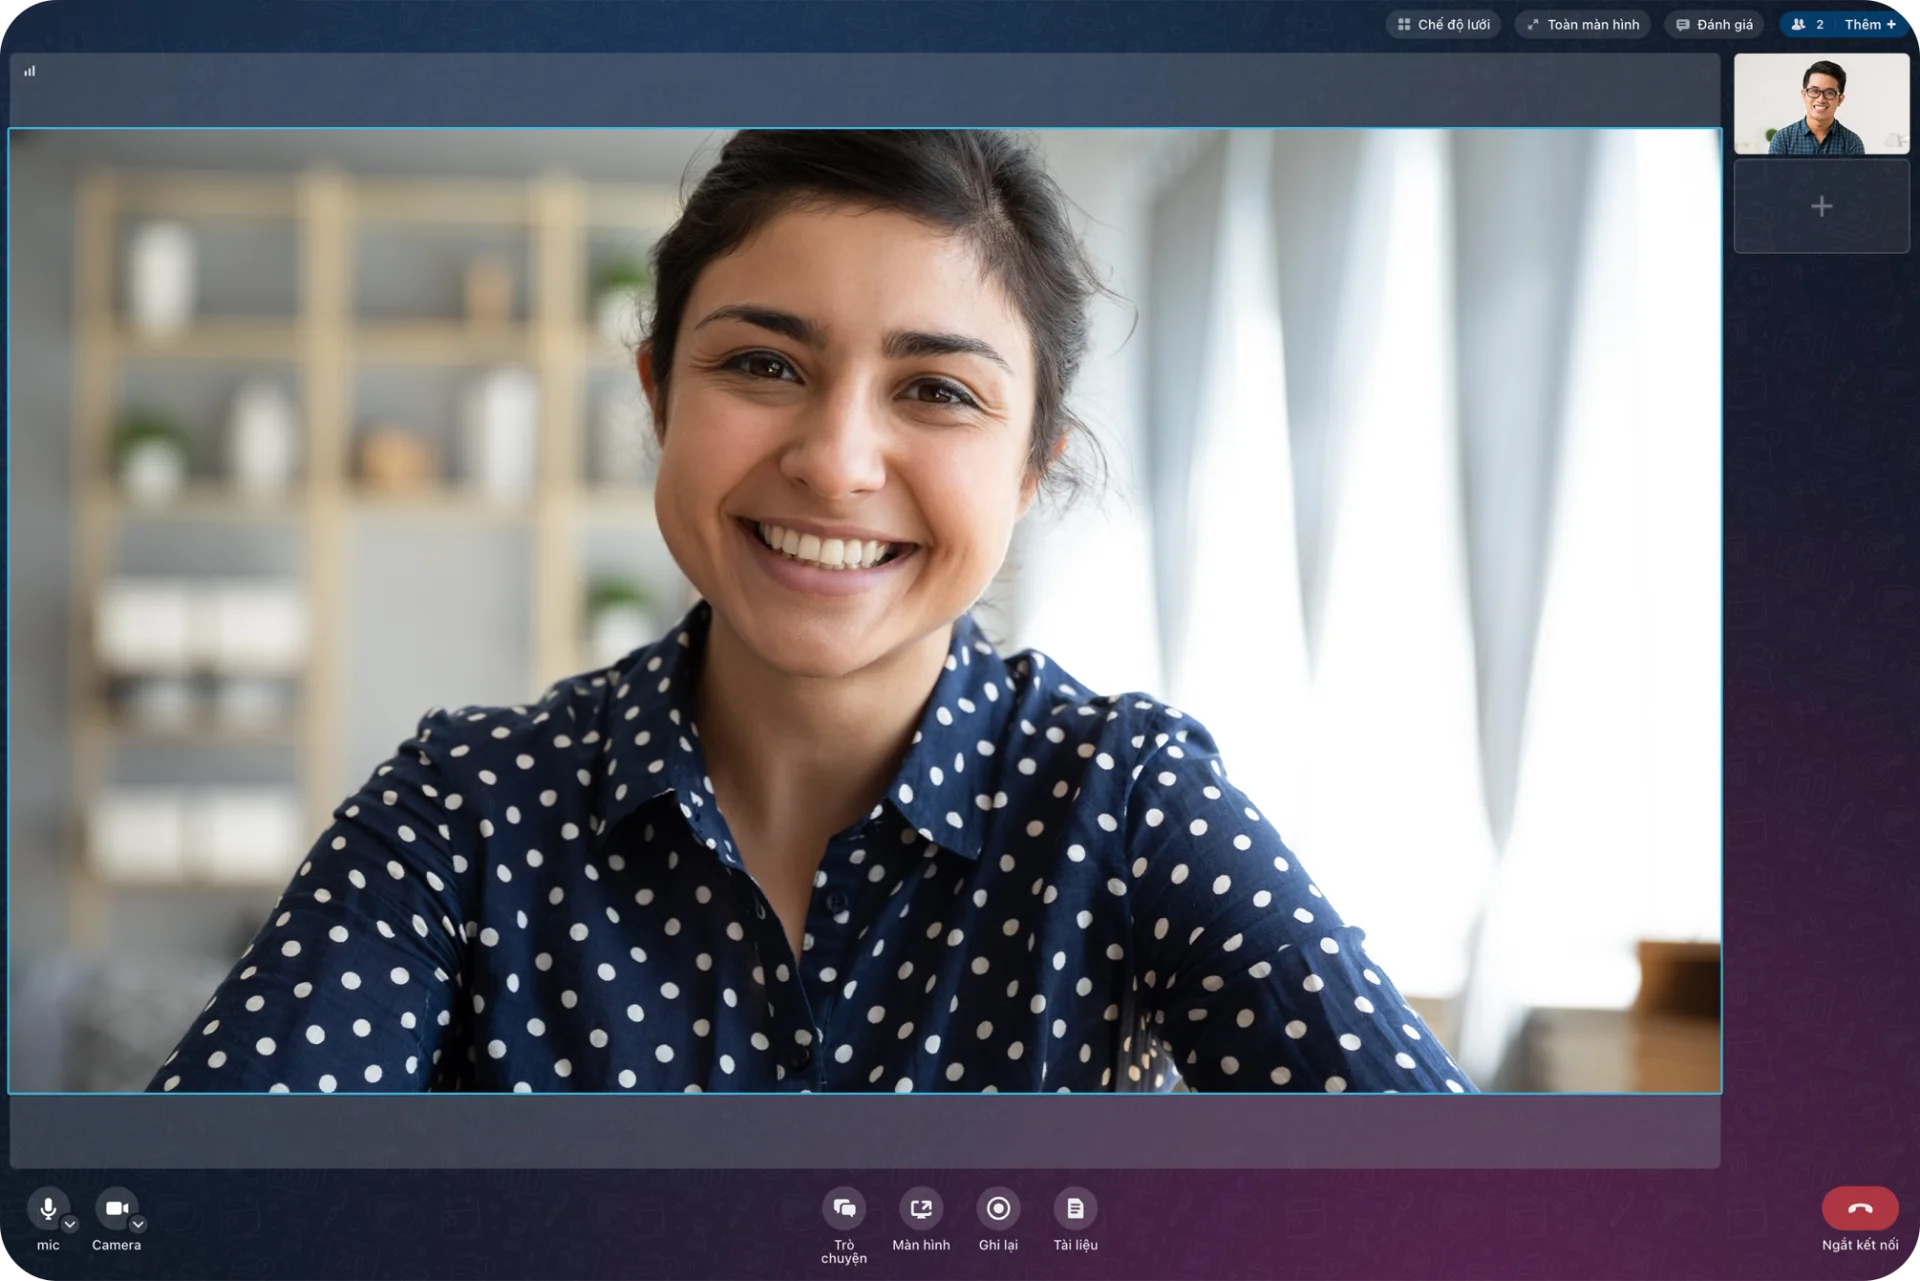Expand Camera options chevron
The width and height of the screenshot is (1920, 1281).
point(138,1224)
